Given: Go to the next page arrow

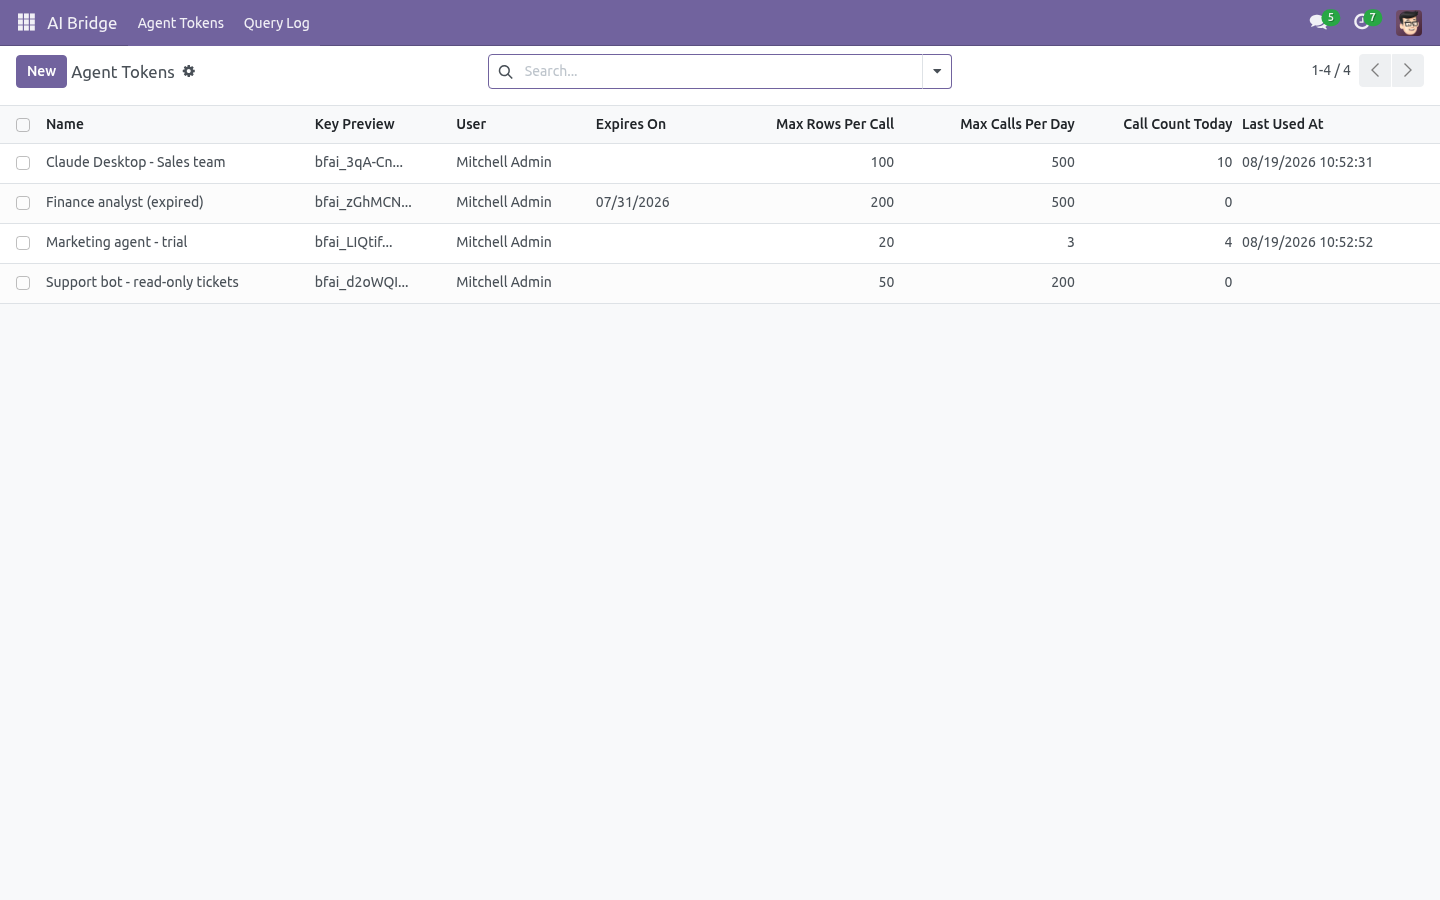Looking at the screenshot, I should tap(1407, 71).
